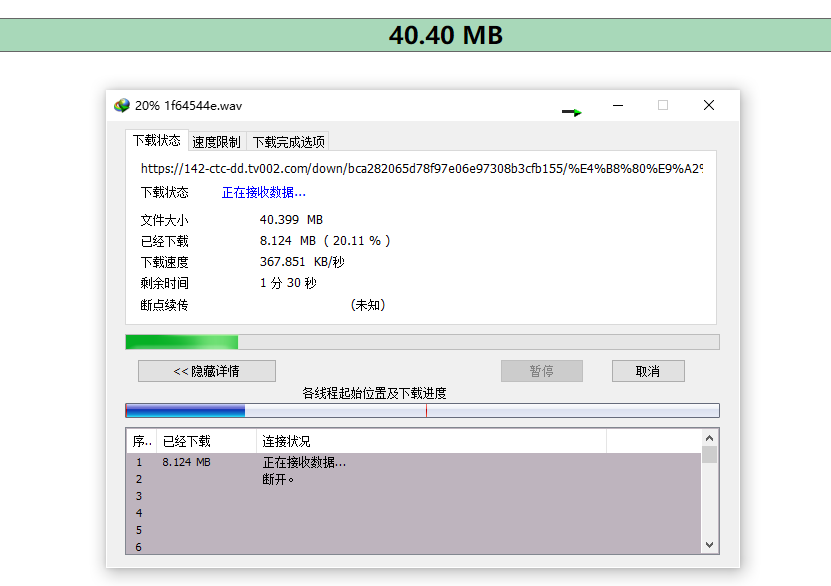
Task: Select thread row 2 showing 断开
Action: pyautogui.click(x=414, y=479)
